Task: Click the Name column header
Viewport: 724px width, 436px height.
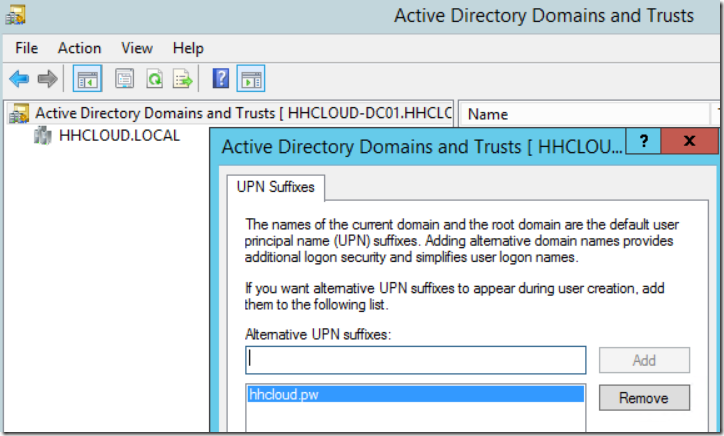Action: [584, 114]
